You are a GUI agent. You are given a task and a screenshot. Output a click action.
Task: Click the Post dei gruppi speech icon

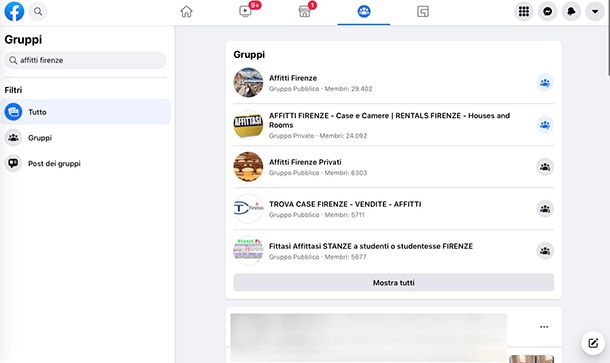point(13,163)
